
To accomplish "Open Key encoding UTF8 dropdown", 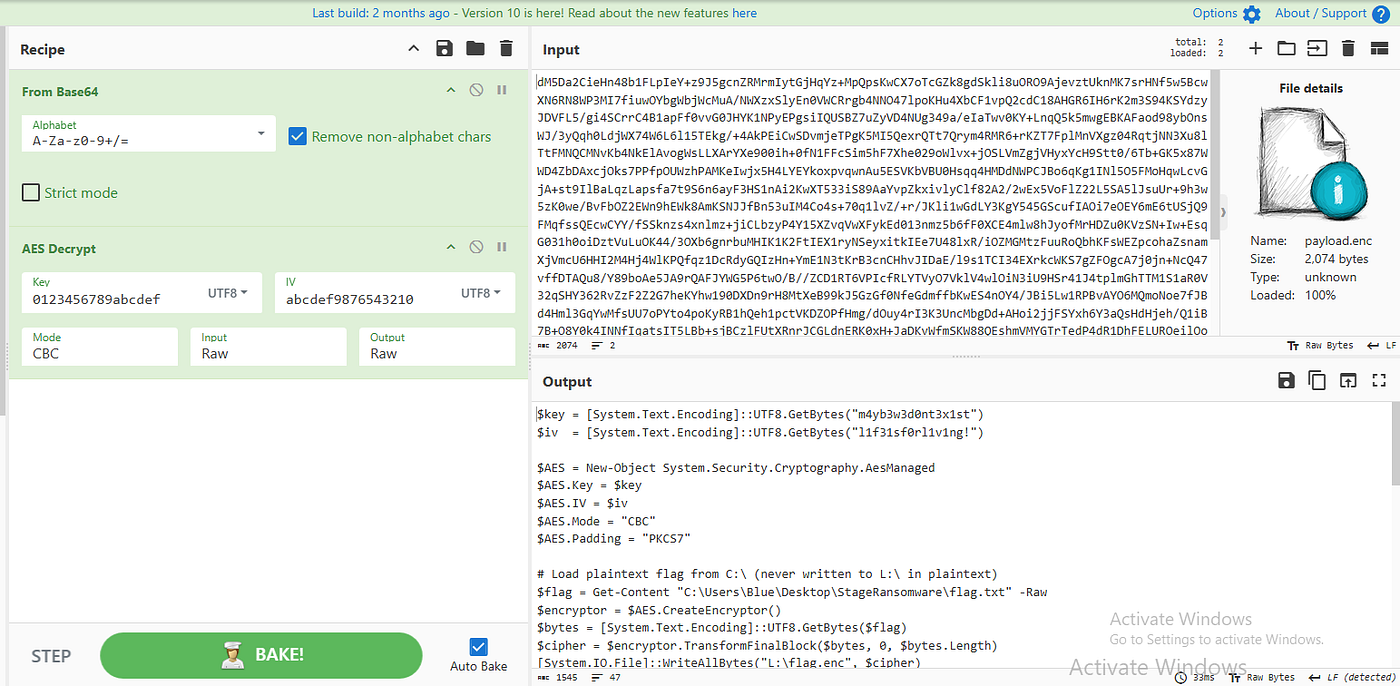I will tap(228, 293).
